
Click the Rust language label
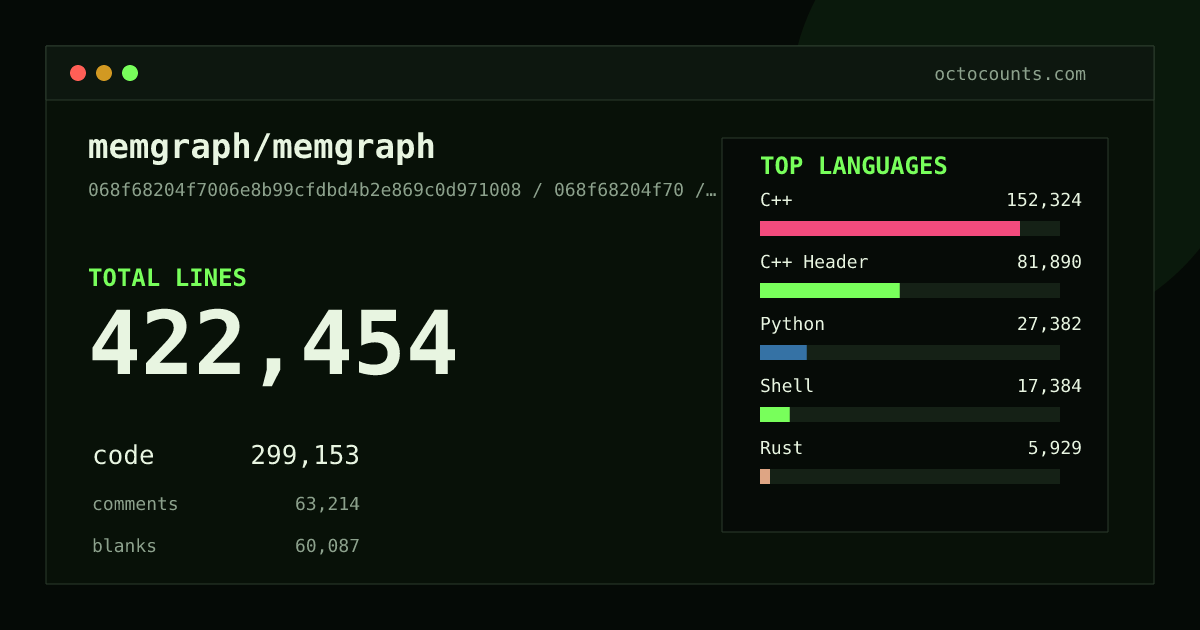coord(781,448)
